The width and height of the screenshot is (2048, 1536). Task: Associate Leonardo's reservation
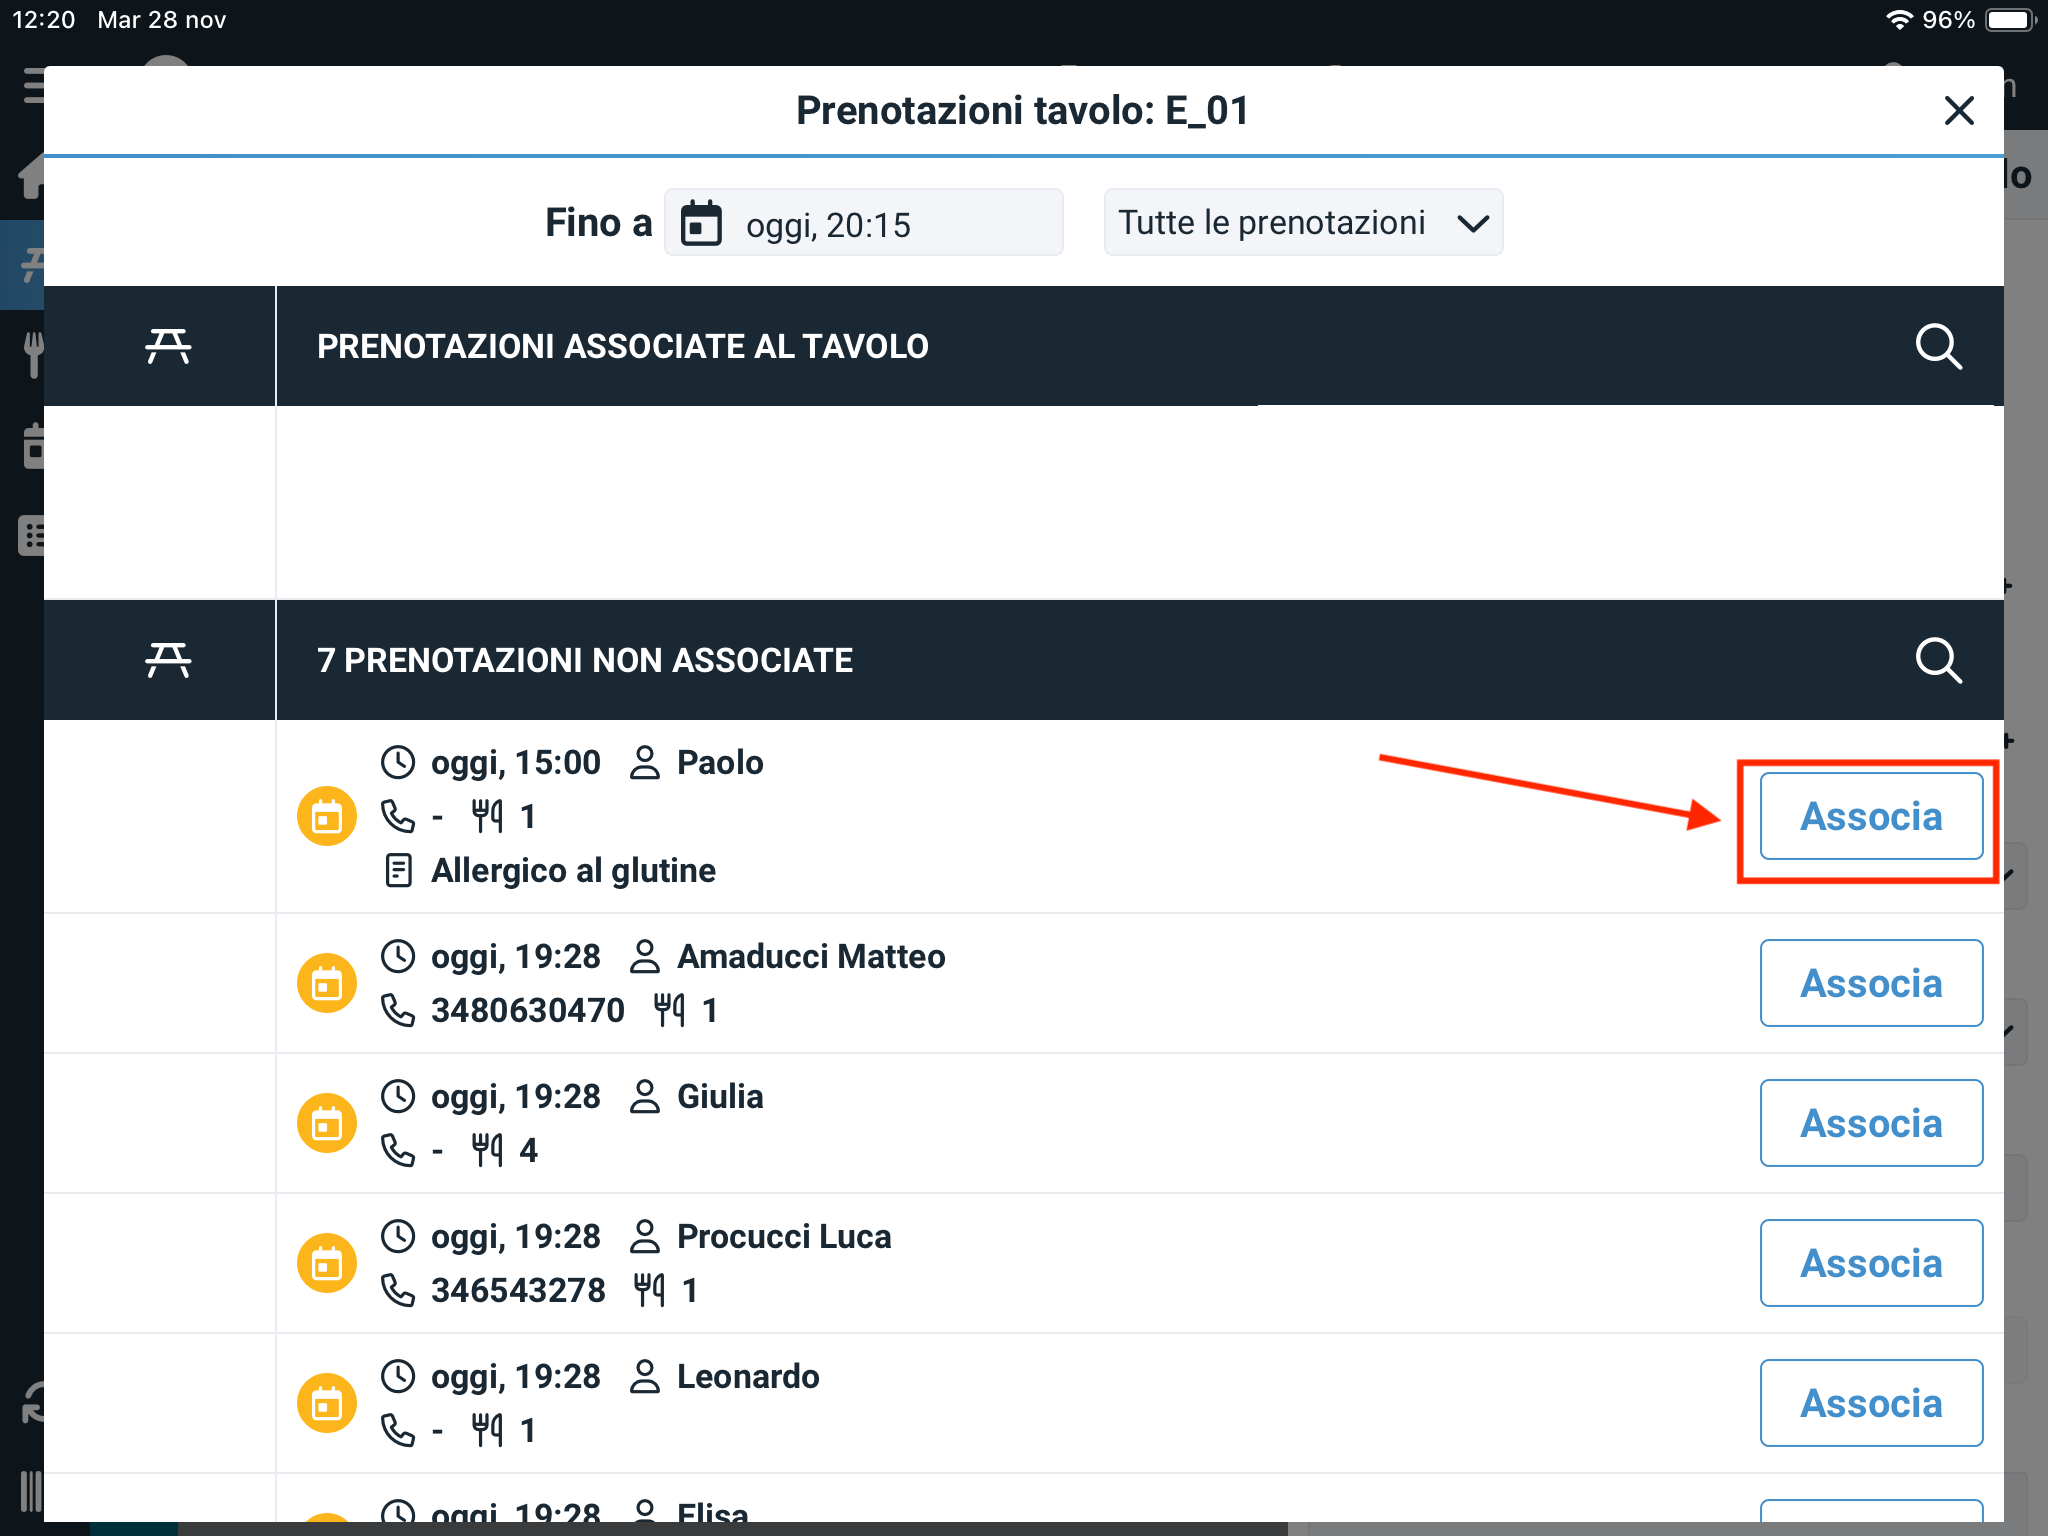[x=1870, y=1404]
